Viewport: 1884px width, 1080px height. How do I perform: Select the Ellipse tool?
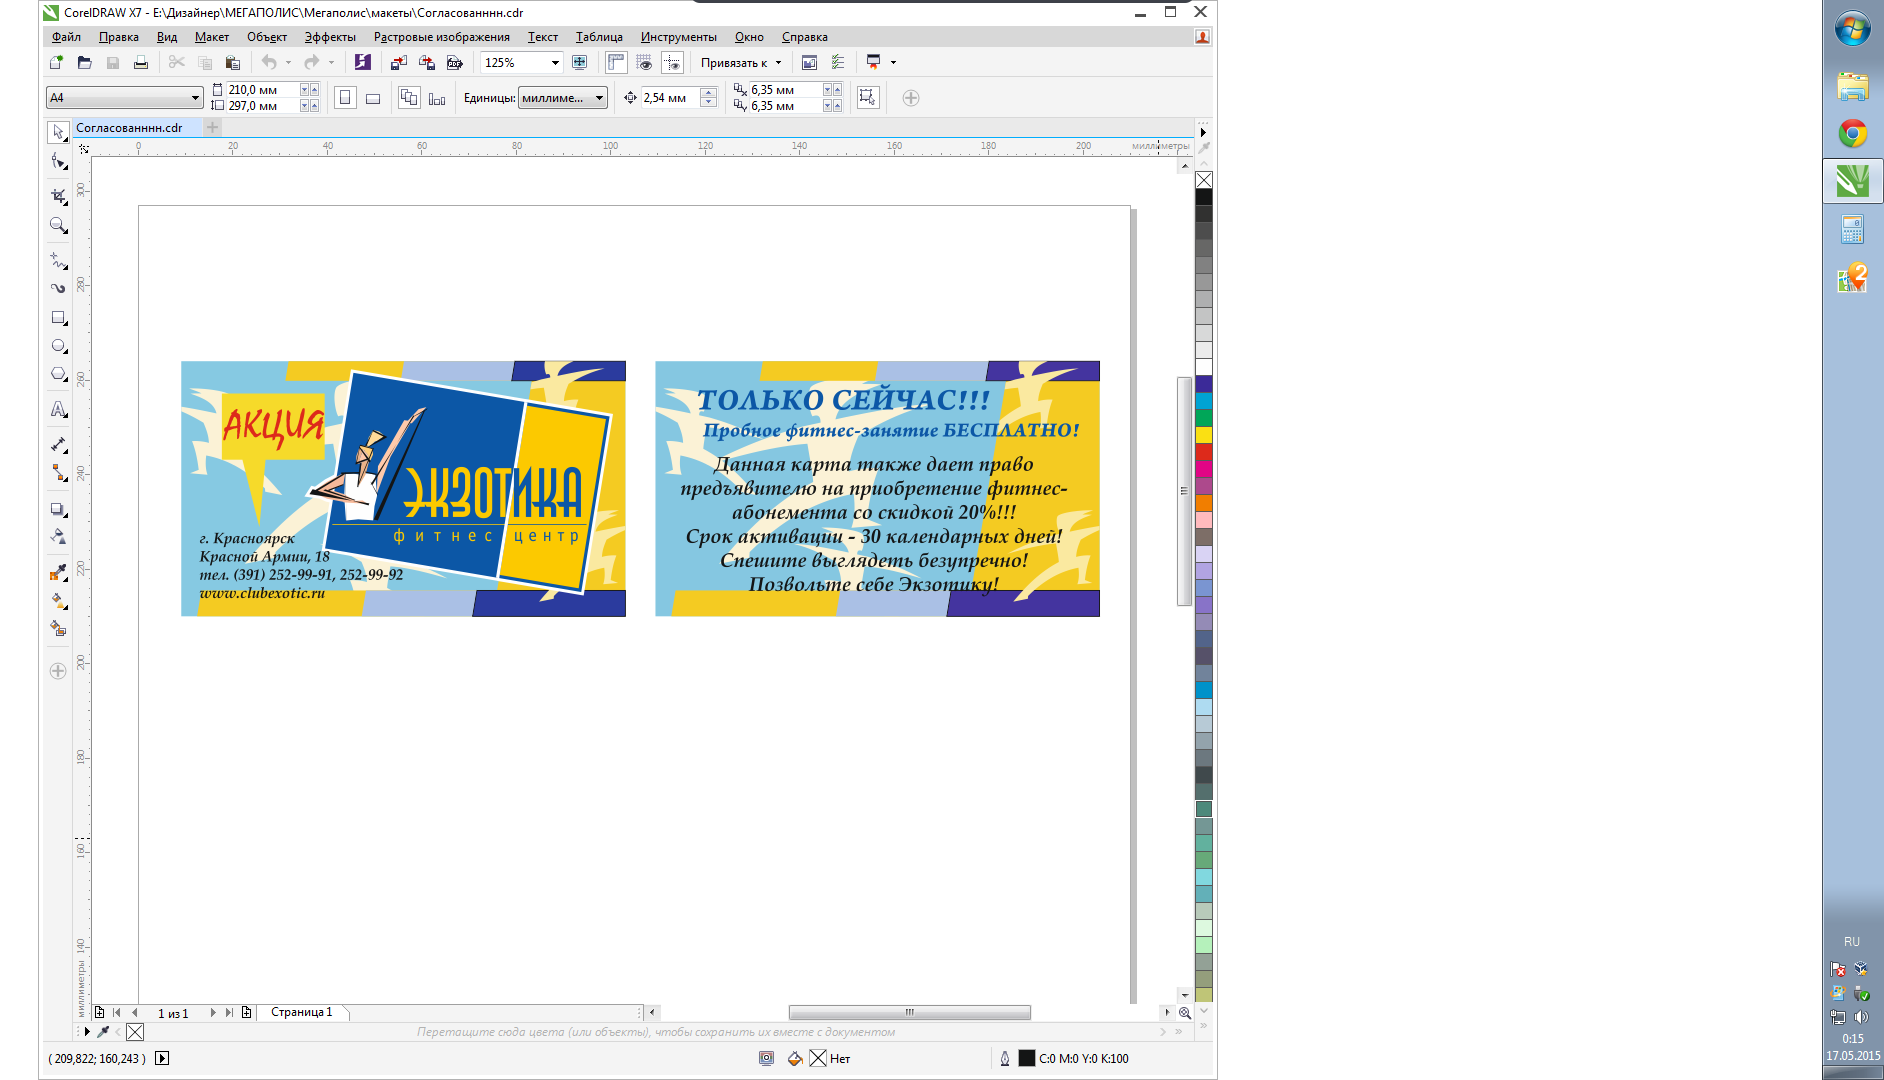click(58, 346)
